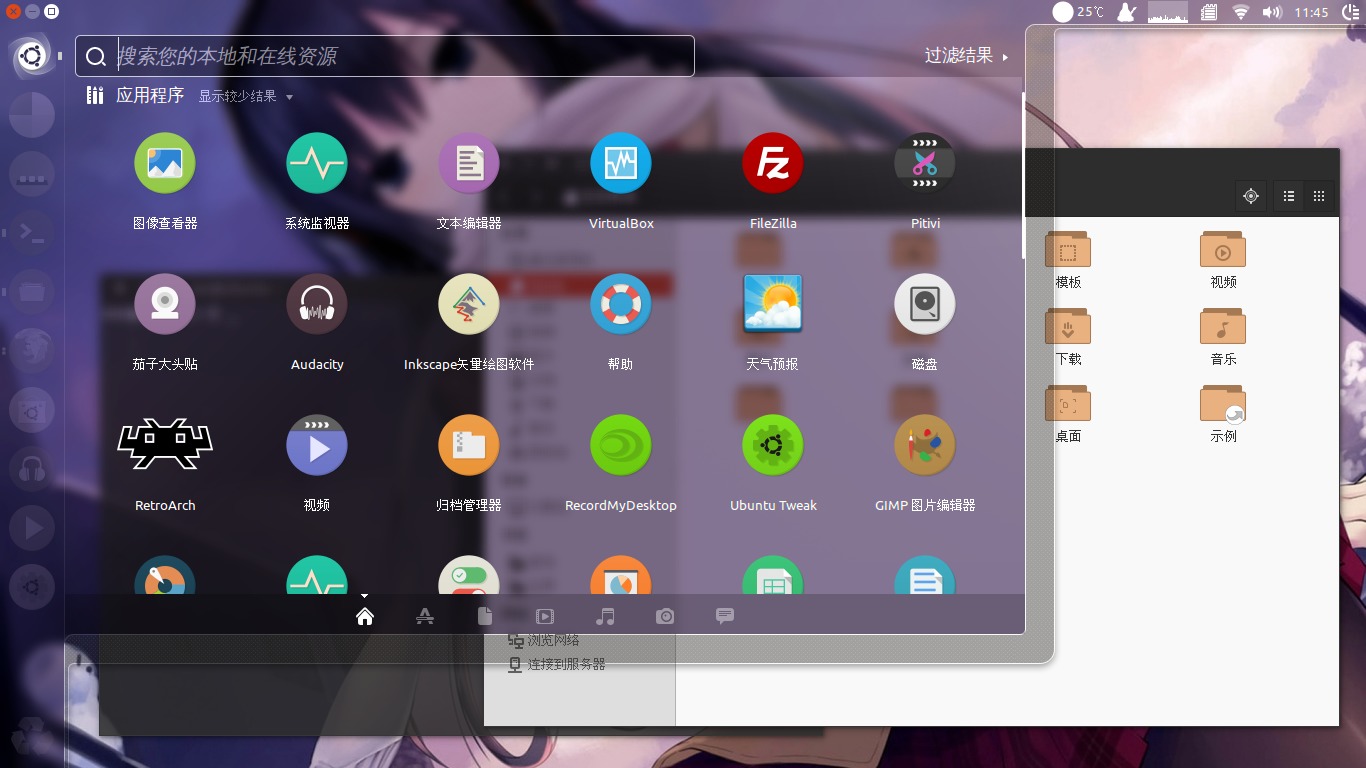This screenshot has width=1366, height=768.
Task: Click the Ubuntu Dash launcher button
Action: (32, 56)
